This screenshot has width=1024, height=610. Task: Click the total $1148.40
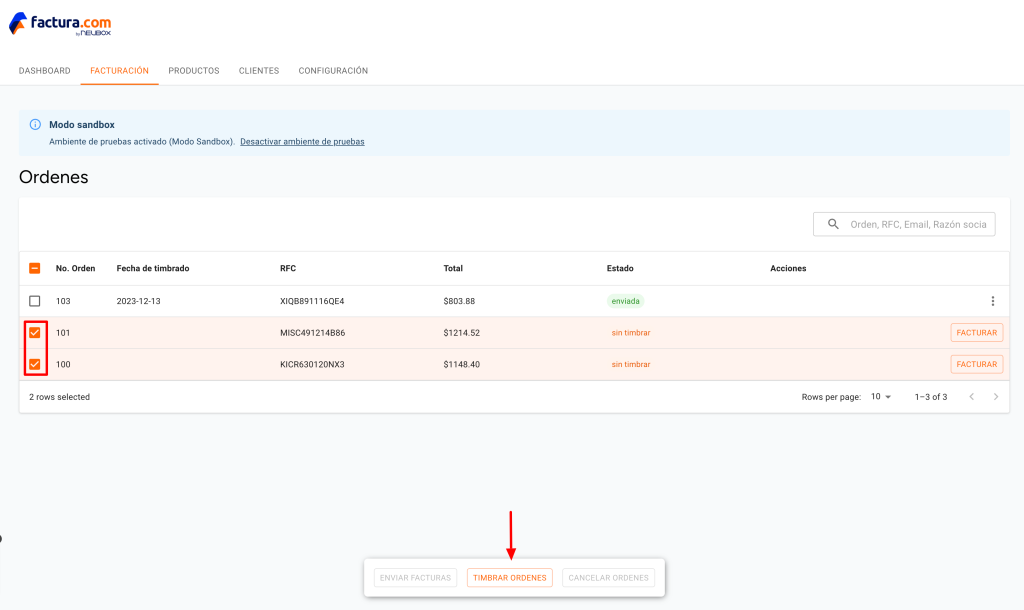click(x=462, y=364)
